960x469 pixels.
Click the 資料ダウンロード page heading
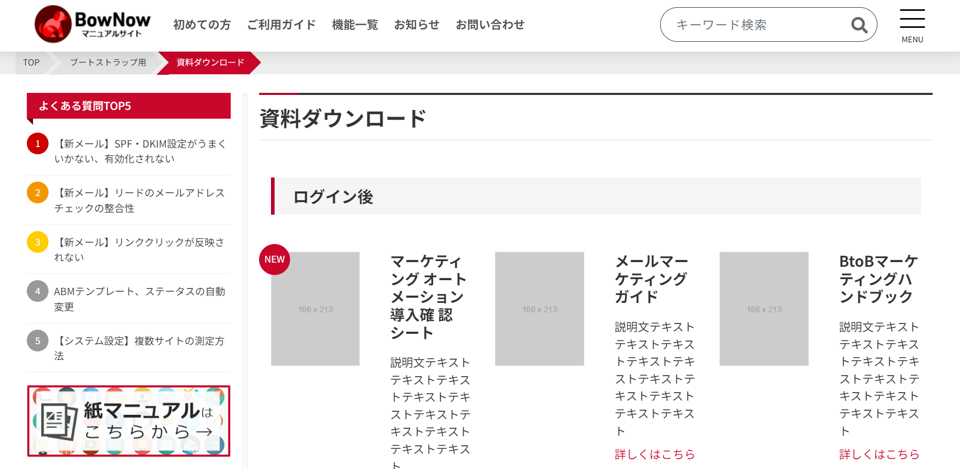click(343, 118)
